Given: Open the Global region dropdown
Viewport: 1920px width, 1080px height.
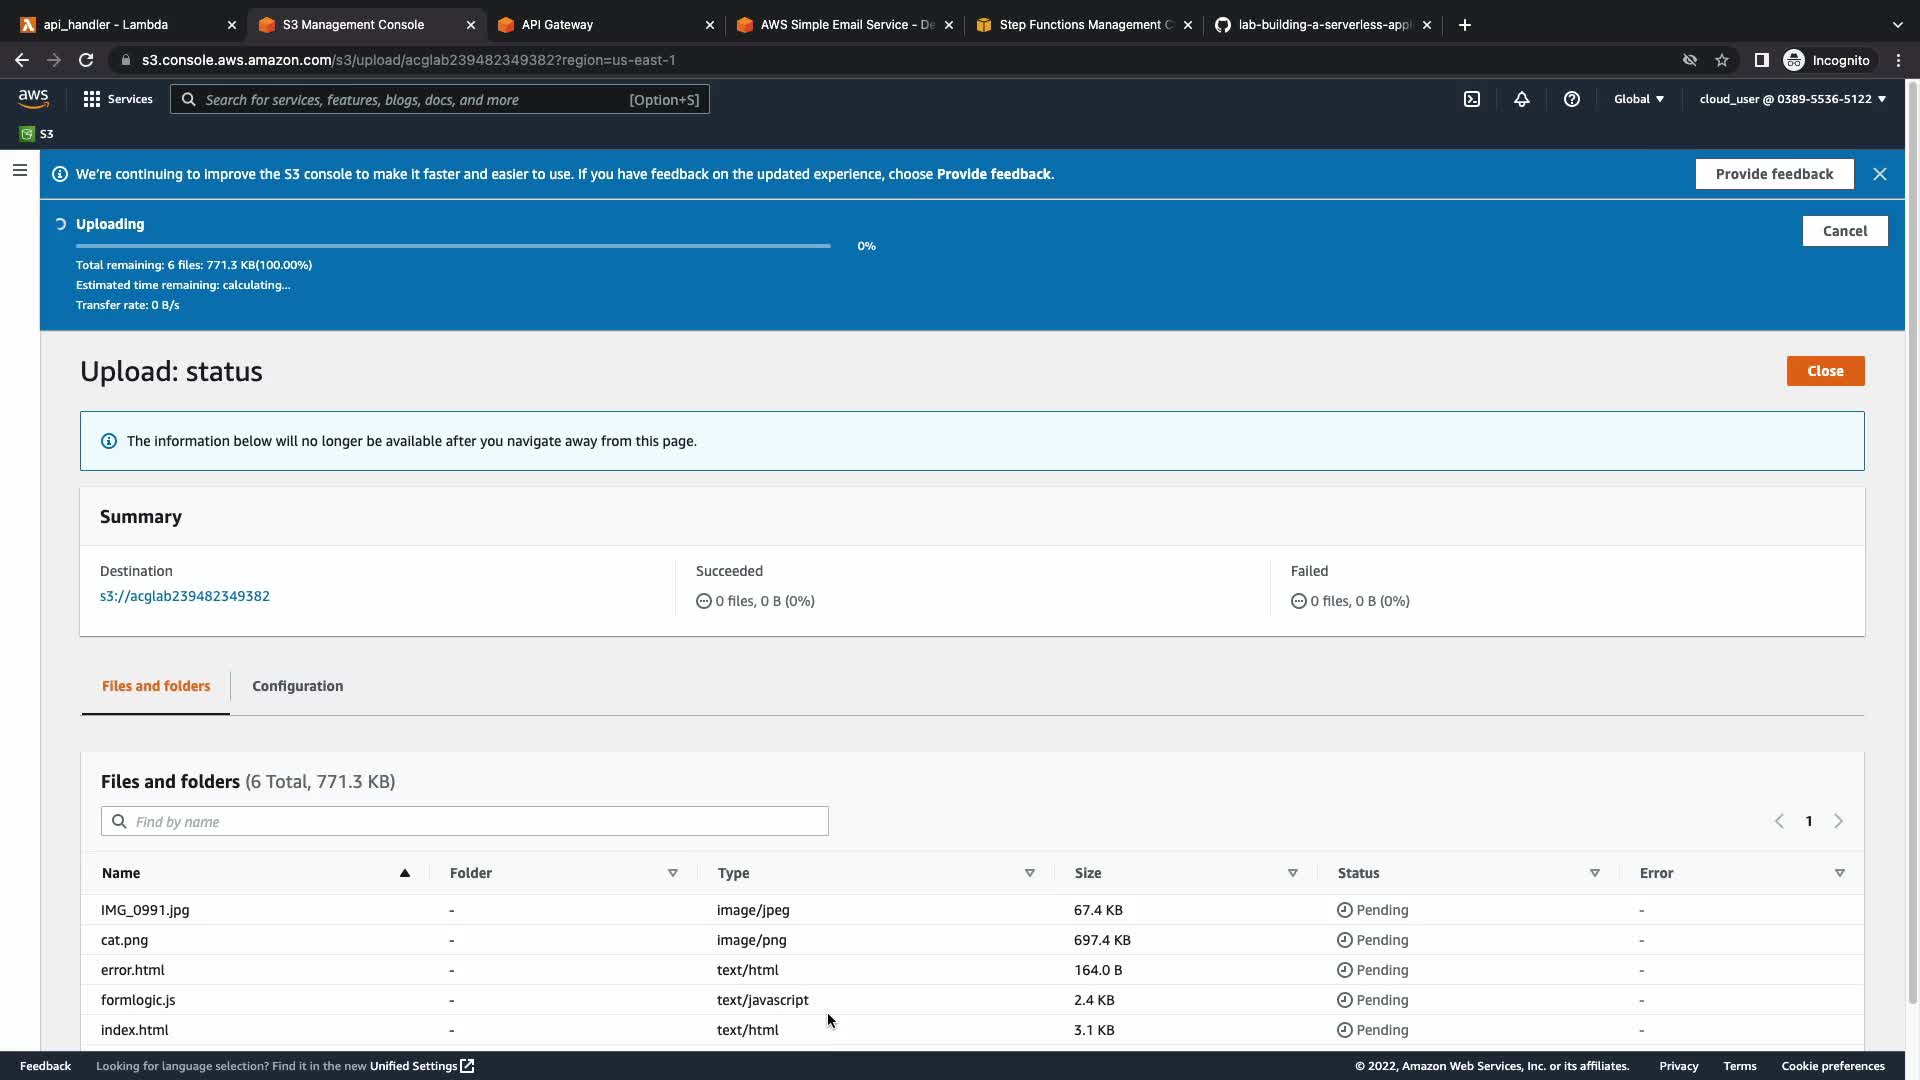Looking at the screenshot, I should pos(1638,99).
